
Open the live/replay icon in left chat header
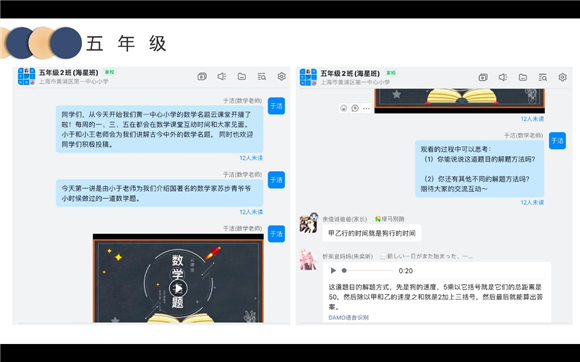(x=202, y=77)
